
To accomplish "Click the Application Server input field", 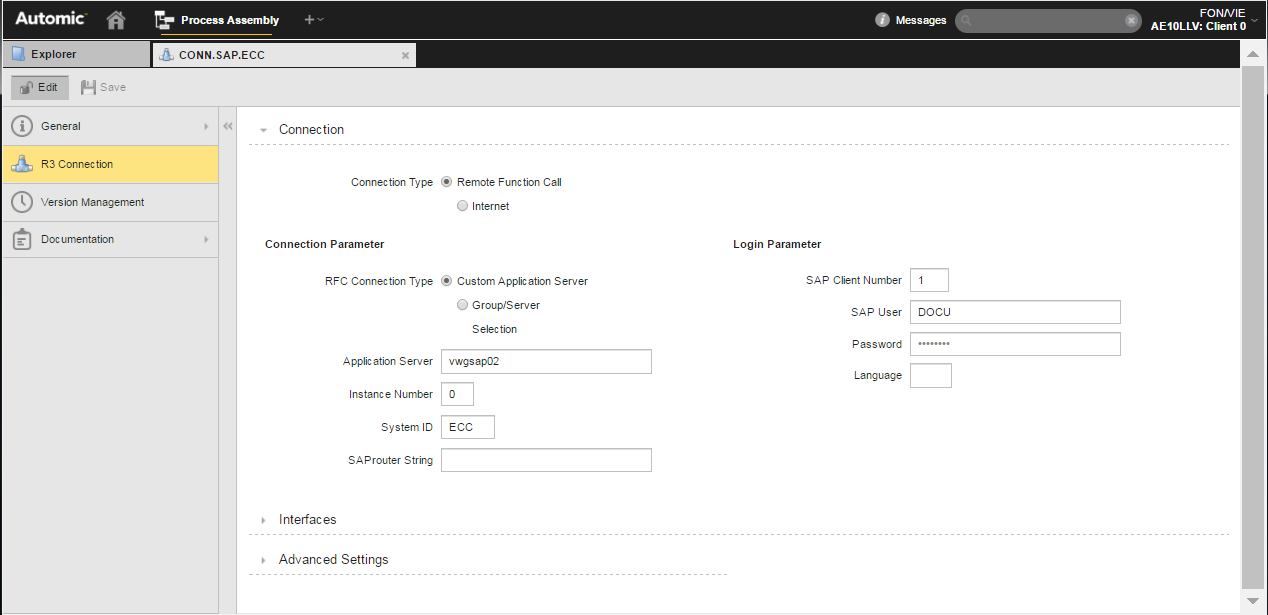I will coord(546,362).
